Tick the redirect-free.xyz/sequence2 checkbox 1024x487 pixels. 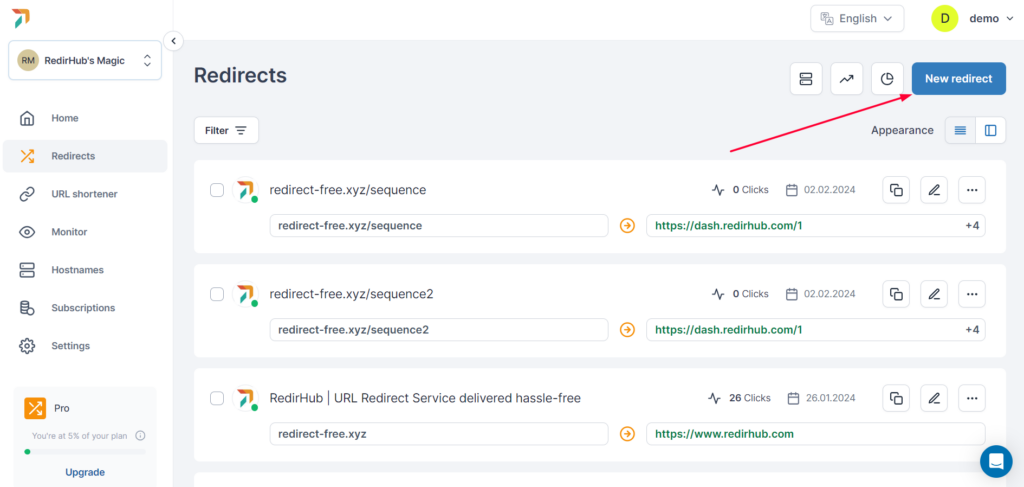tap(217, 294)
